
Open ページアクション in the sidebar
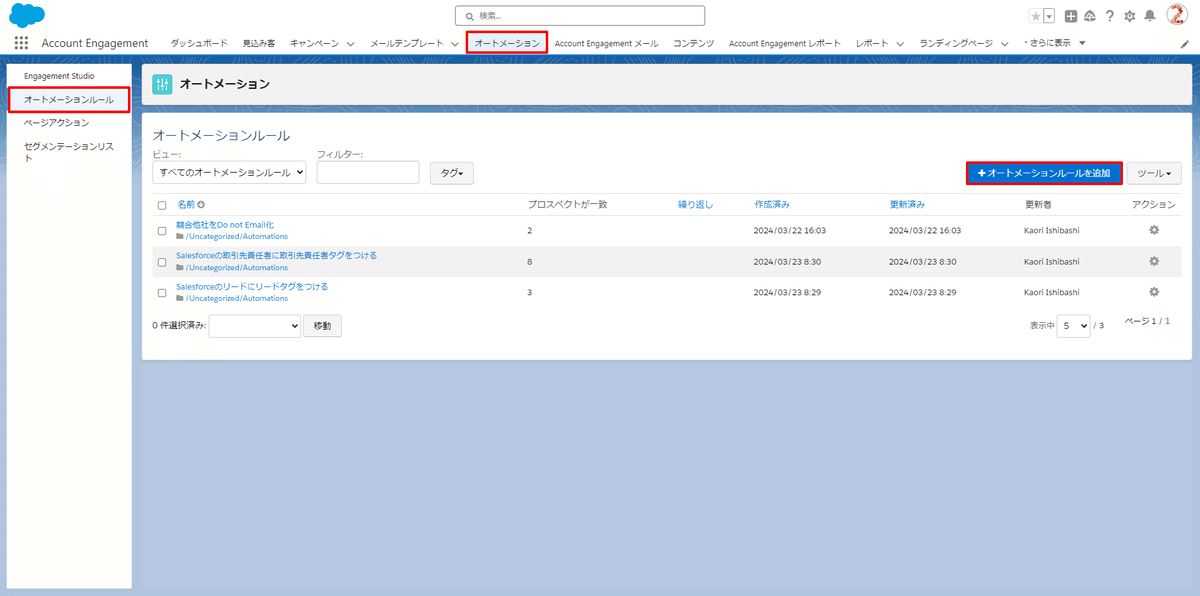tap(56, 123)
